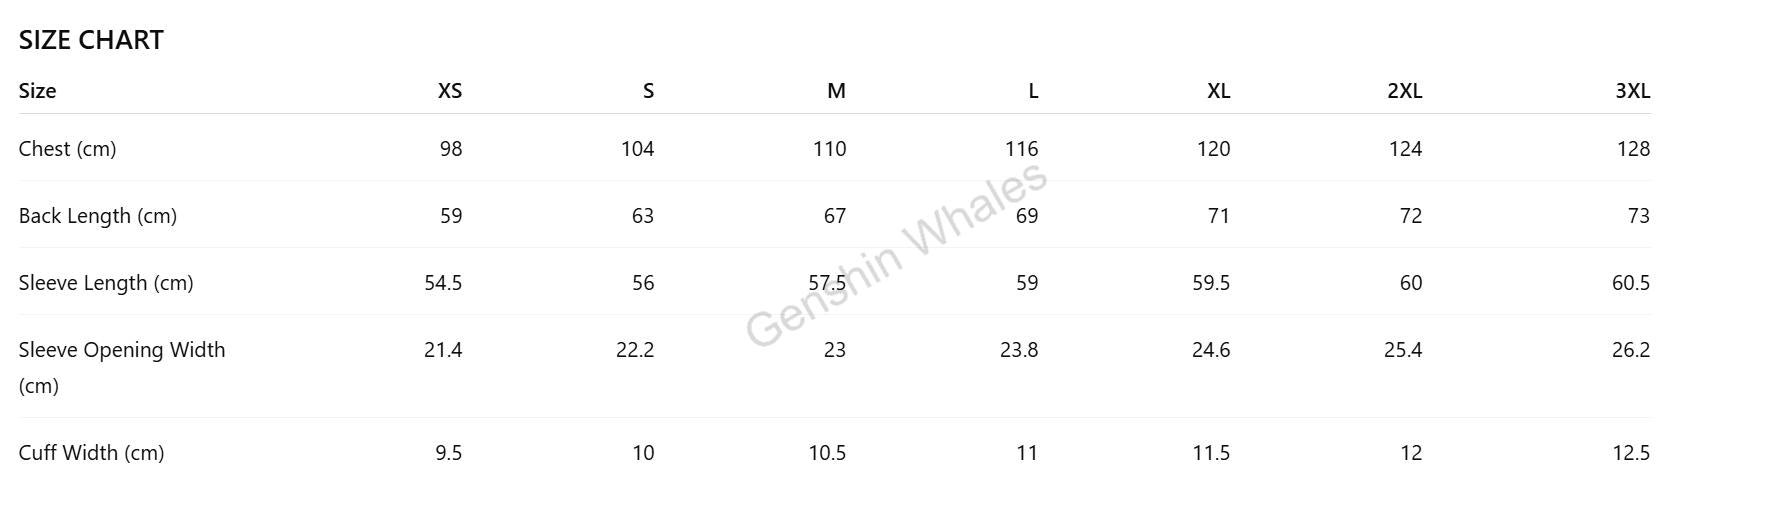Click the SIZE CHART heading

pos(91,40)
